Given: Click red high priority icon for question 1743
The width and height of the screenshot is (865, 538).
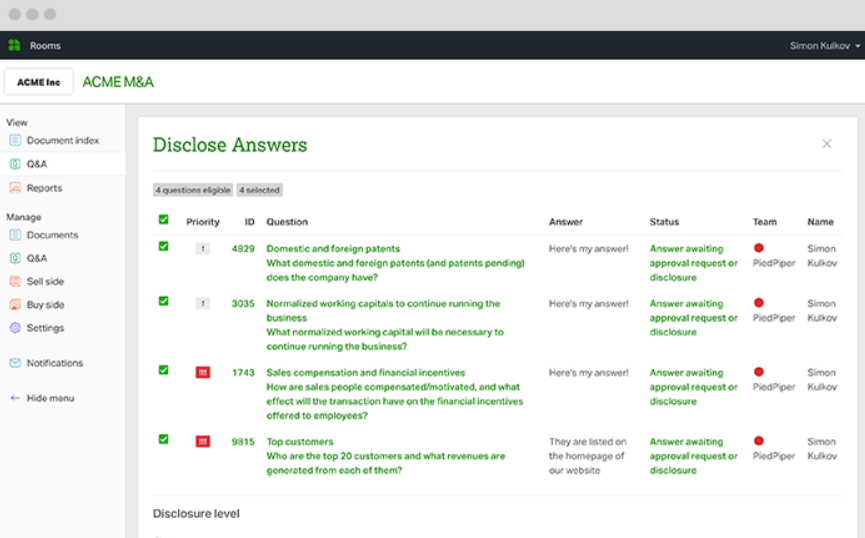Looking at the screenshot, I should tap(203, 373).
